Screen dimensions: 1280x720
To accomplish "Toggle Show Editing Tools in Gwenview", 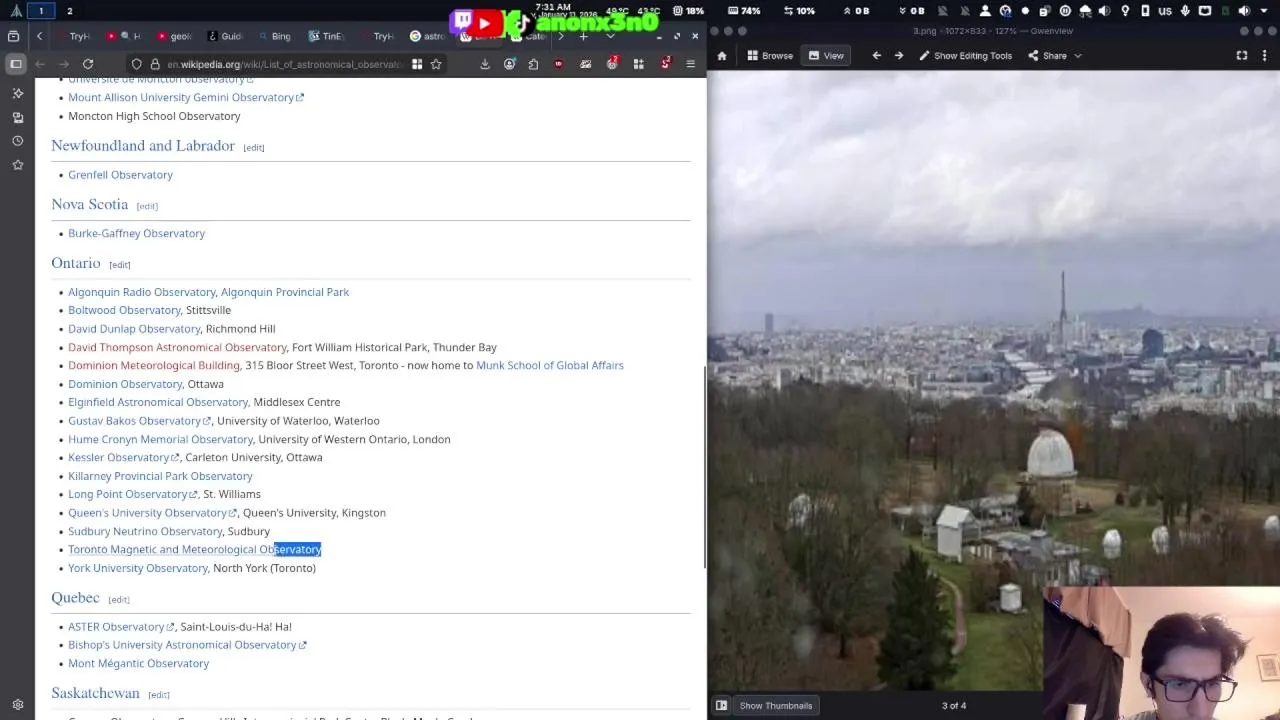I will point(965,56).
